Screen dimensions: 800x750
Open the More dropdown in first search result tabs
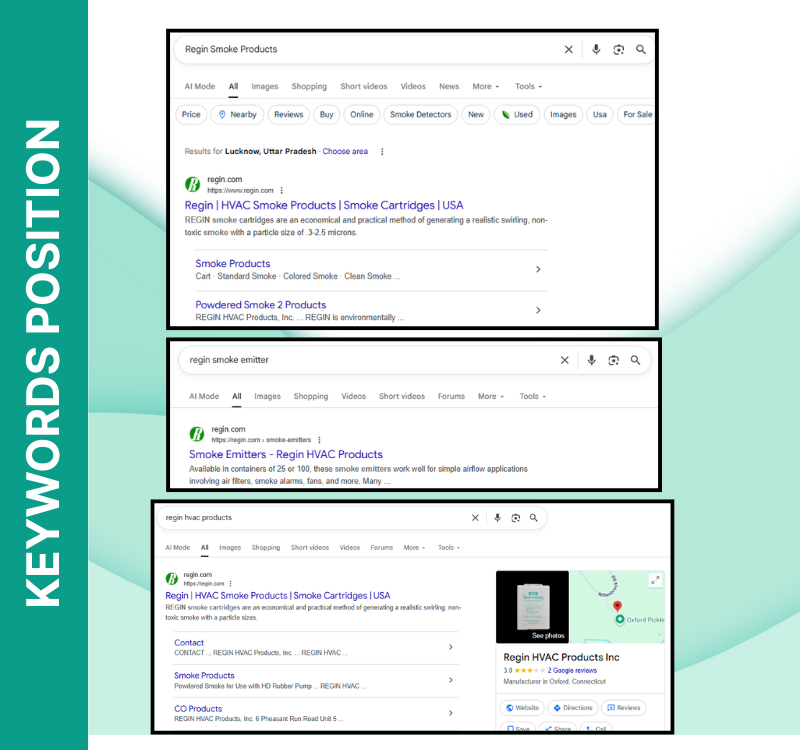click(x=486, y=87)
